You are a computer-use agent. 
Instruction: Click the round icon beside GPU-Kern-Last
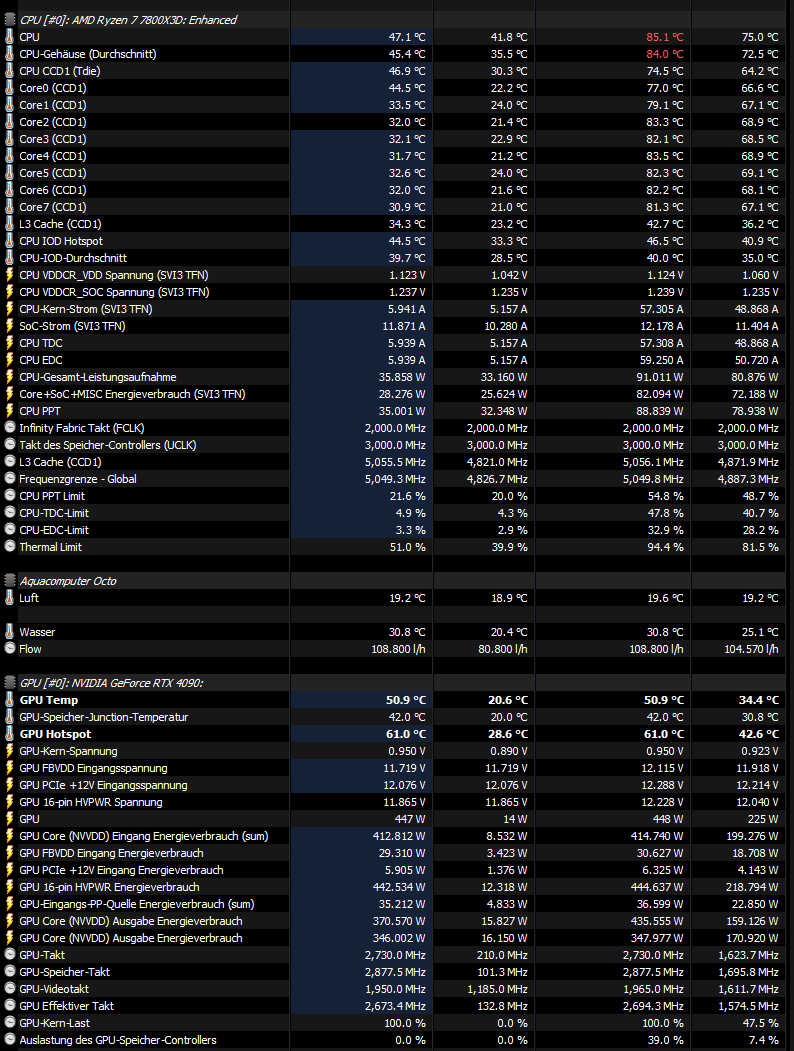pyautogui.click(x=9, y=1023)
